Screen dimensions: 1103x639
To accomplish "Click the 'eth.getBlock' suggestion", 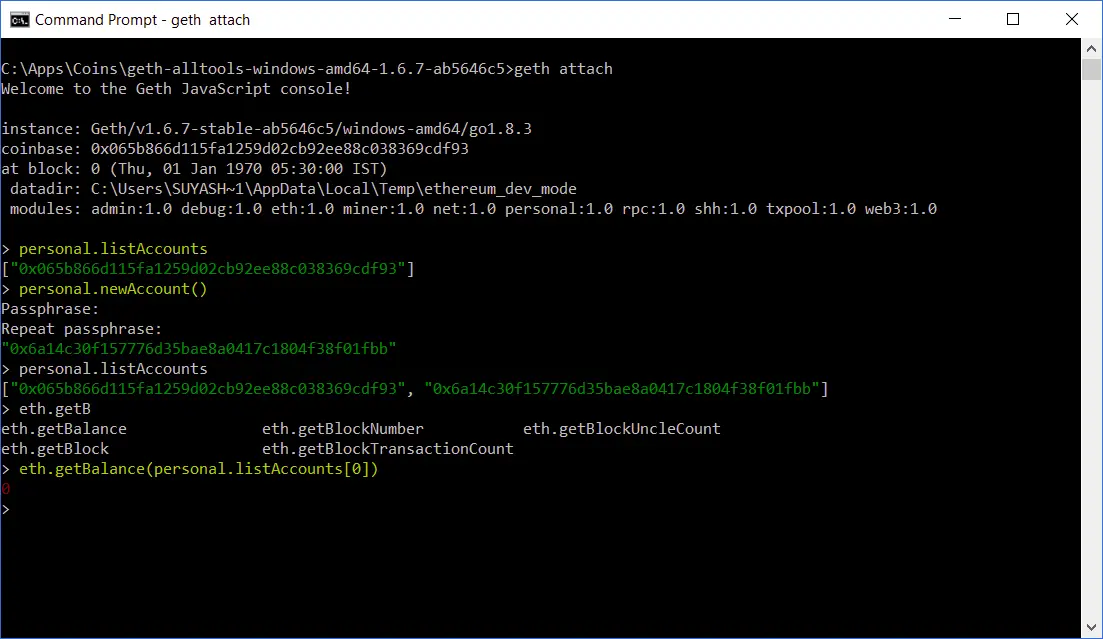I will 55,448.
